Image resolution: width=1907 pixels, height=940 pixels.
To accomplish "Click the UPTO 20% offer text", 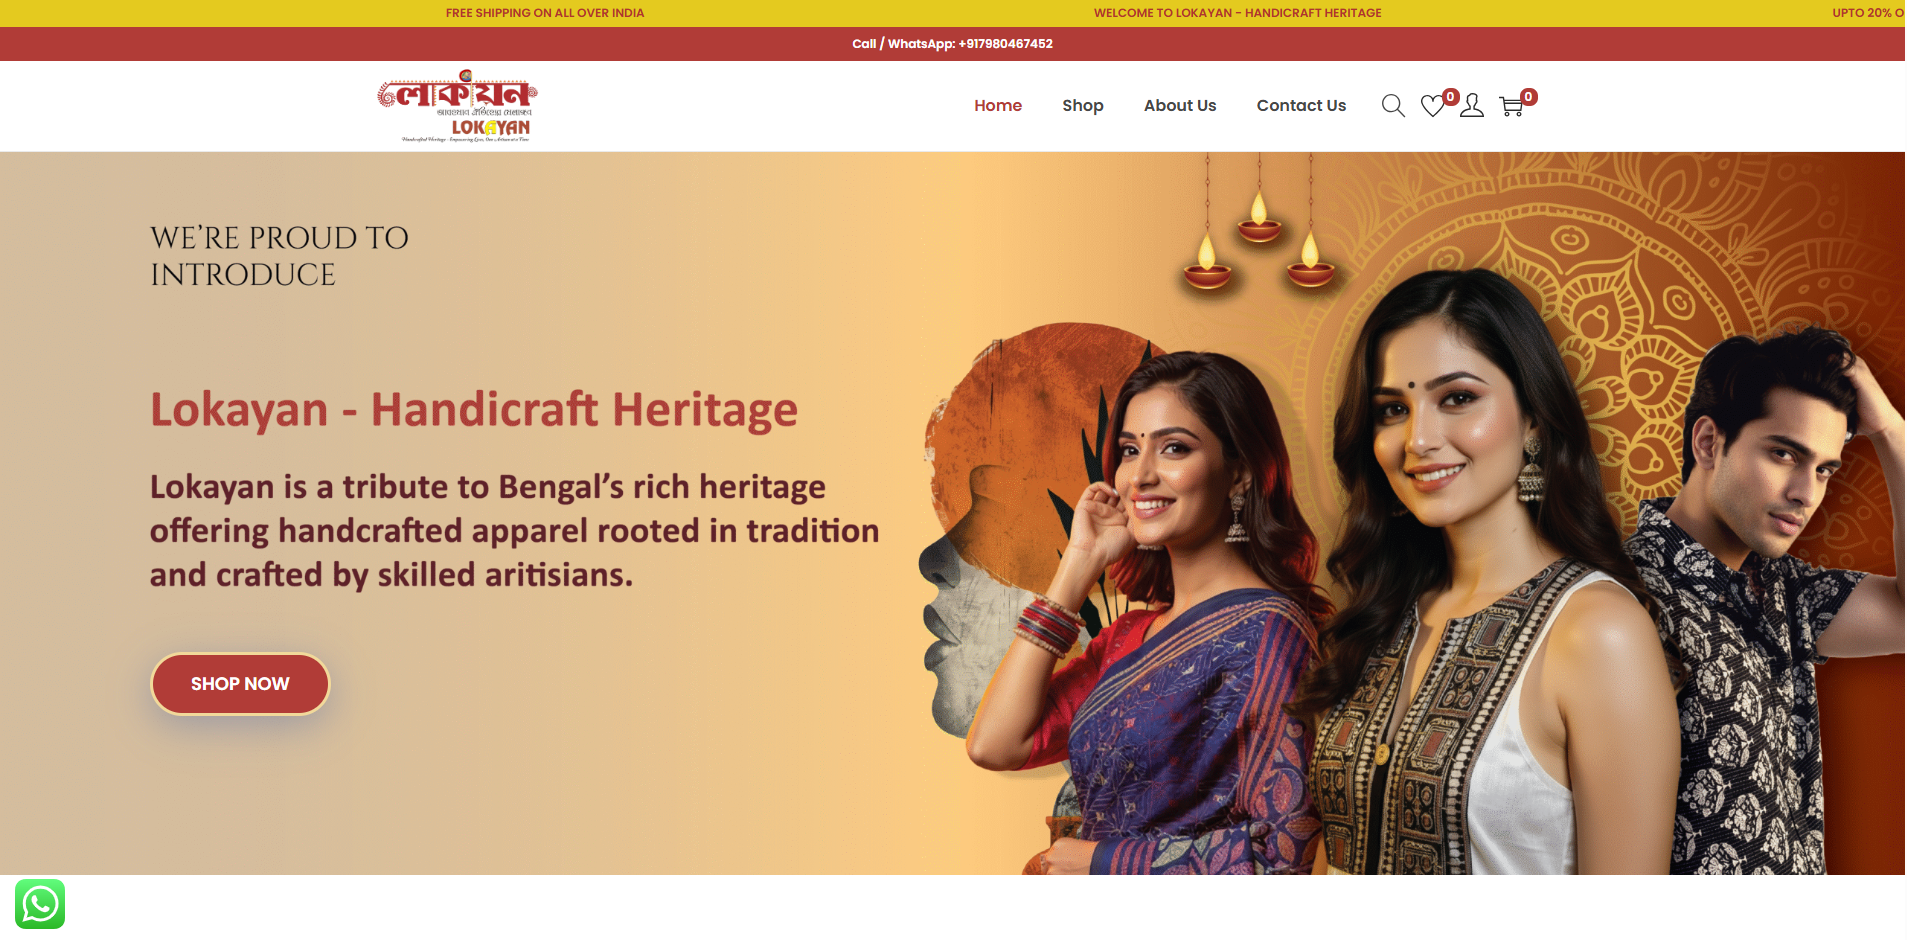I will pyautogui.click(x=1868, y=13).
